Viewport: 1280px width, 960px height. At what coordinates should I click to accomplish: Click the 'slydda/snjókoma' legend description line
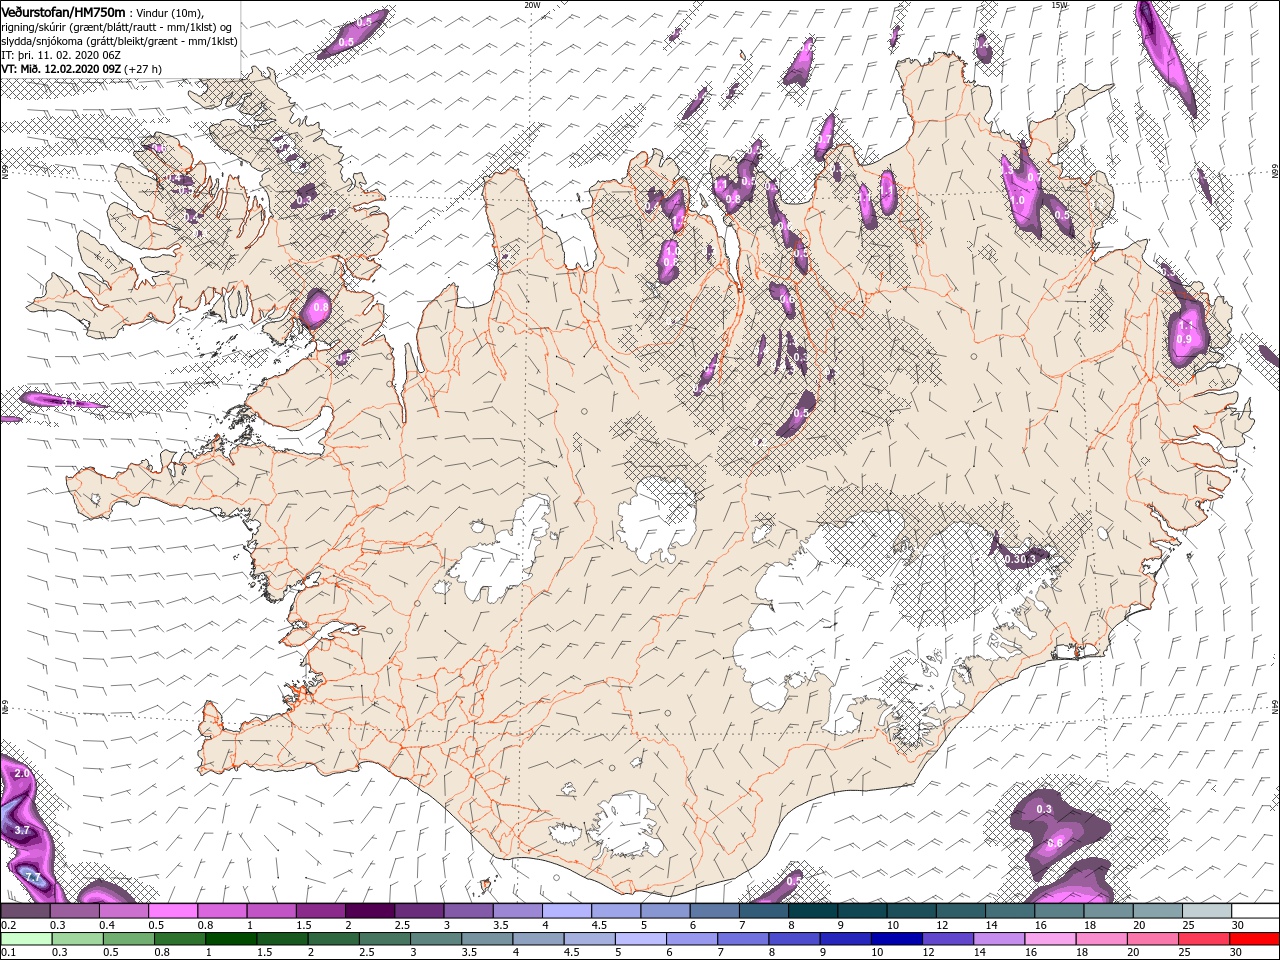117,40
